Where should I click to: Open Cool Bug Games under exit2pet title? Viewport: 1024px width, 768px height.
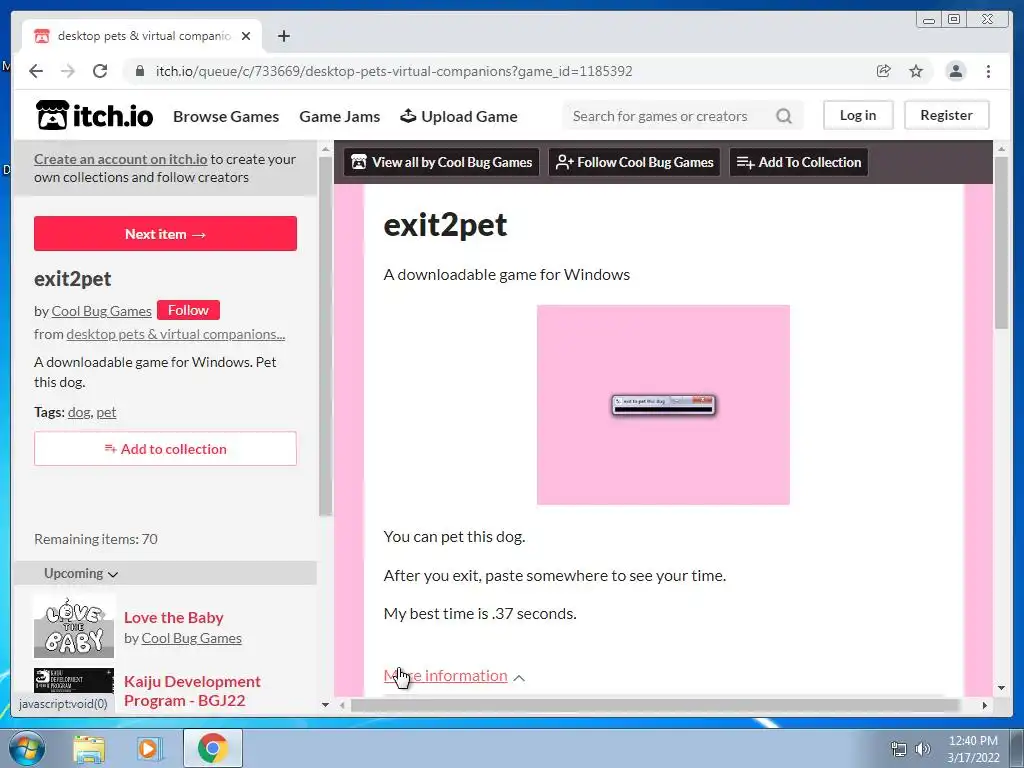click(x=101, y=312)
